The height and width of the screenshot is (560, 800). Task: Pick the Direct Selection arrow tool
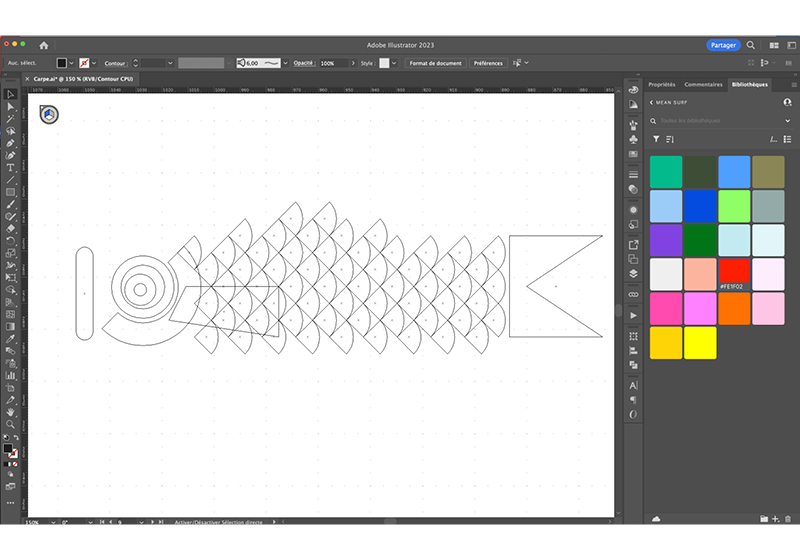pos(10,106)
